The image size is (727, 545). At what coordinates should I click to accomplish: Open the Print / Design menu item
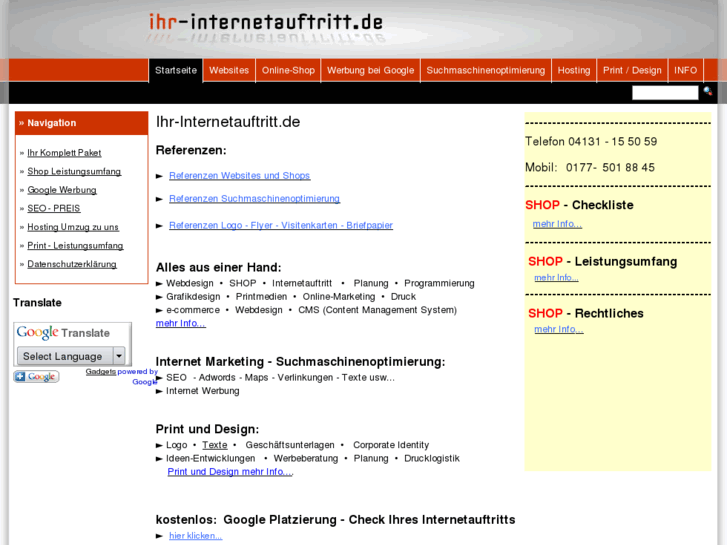click(632, 71)
